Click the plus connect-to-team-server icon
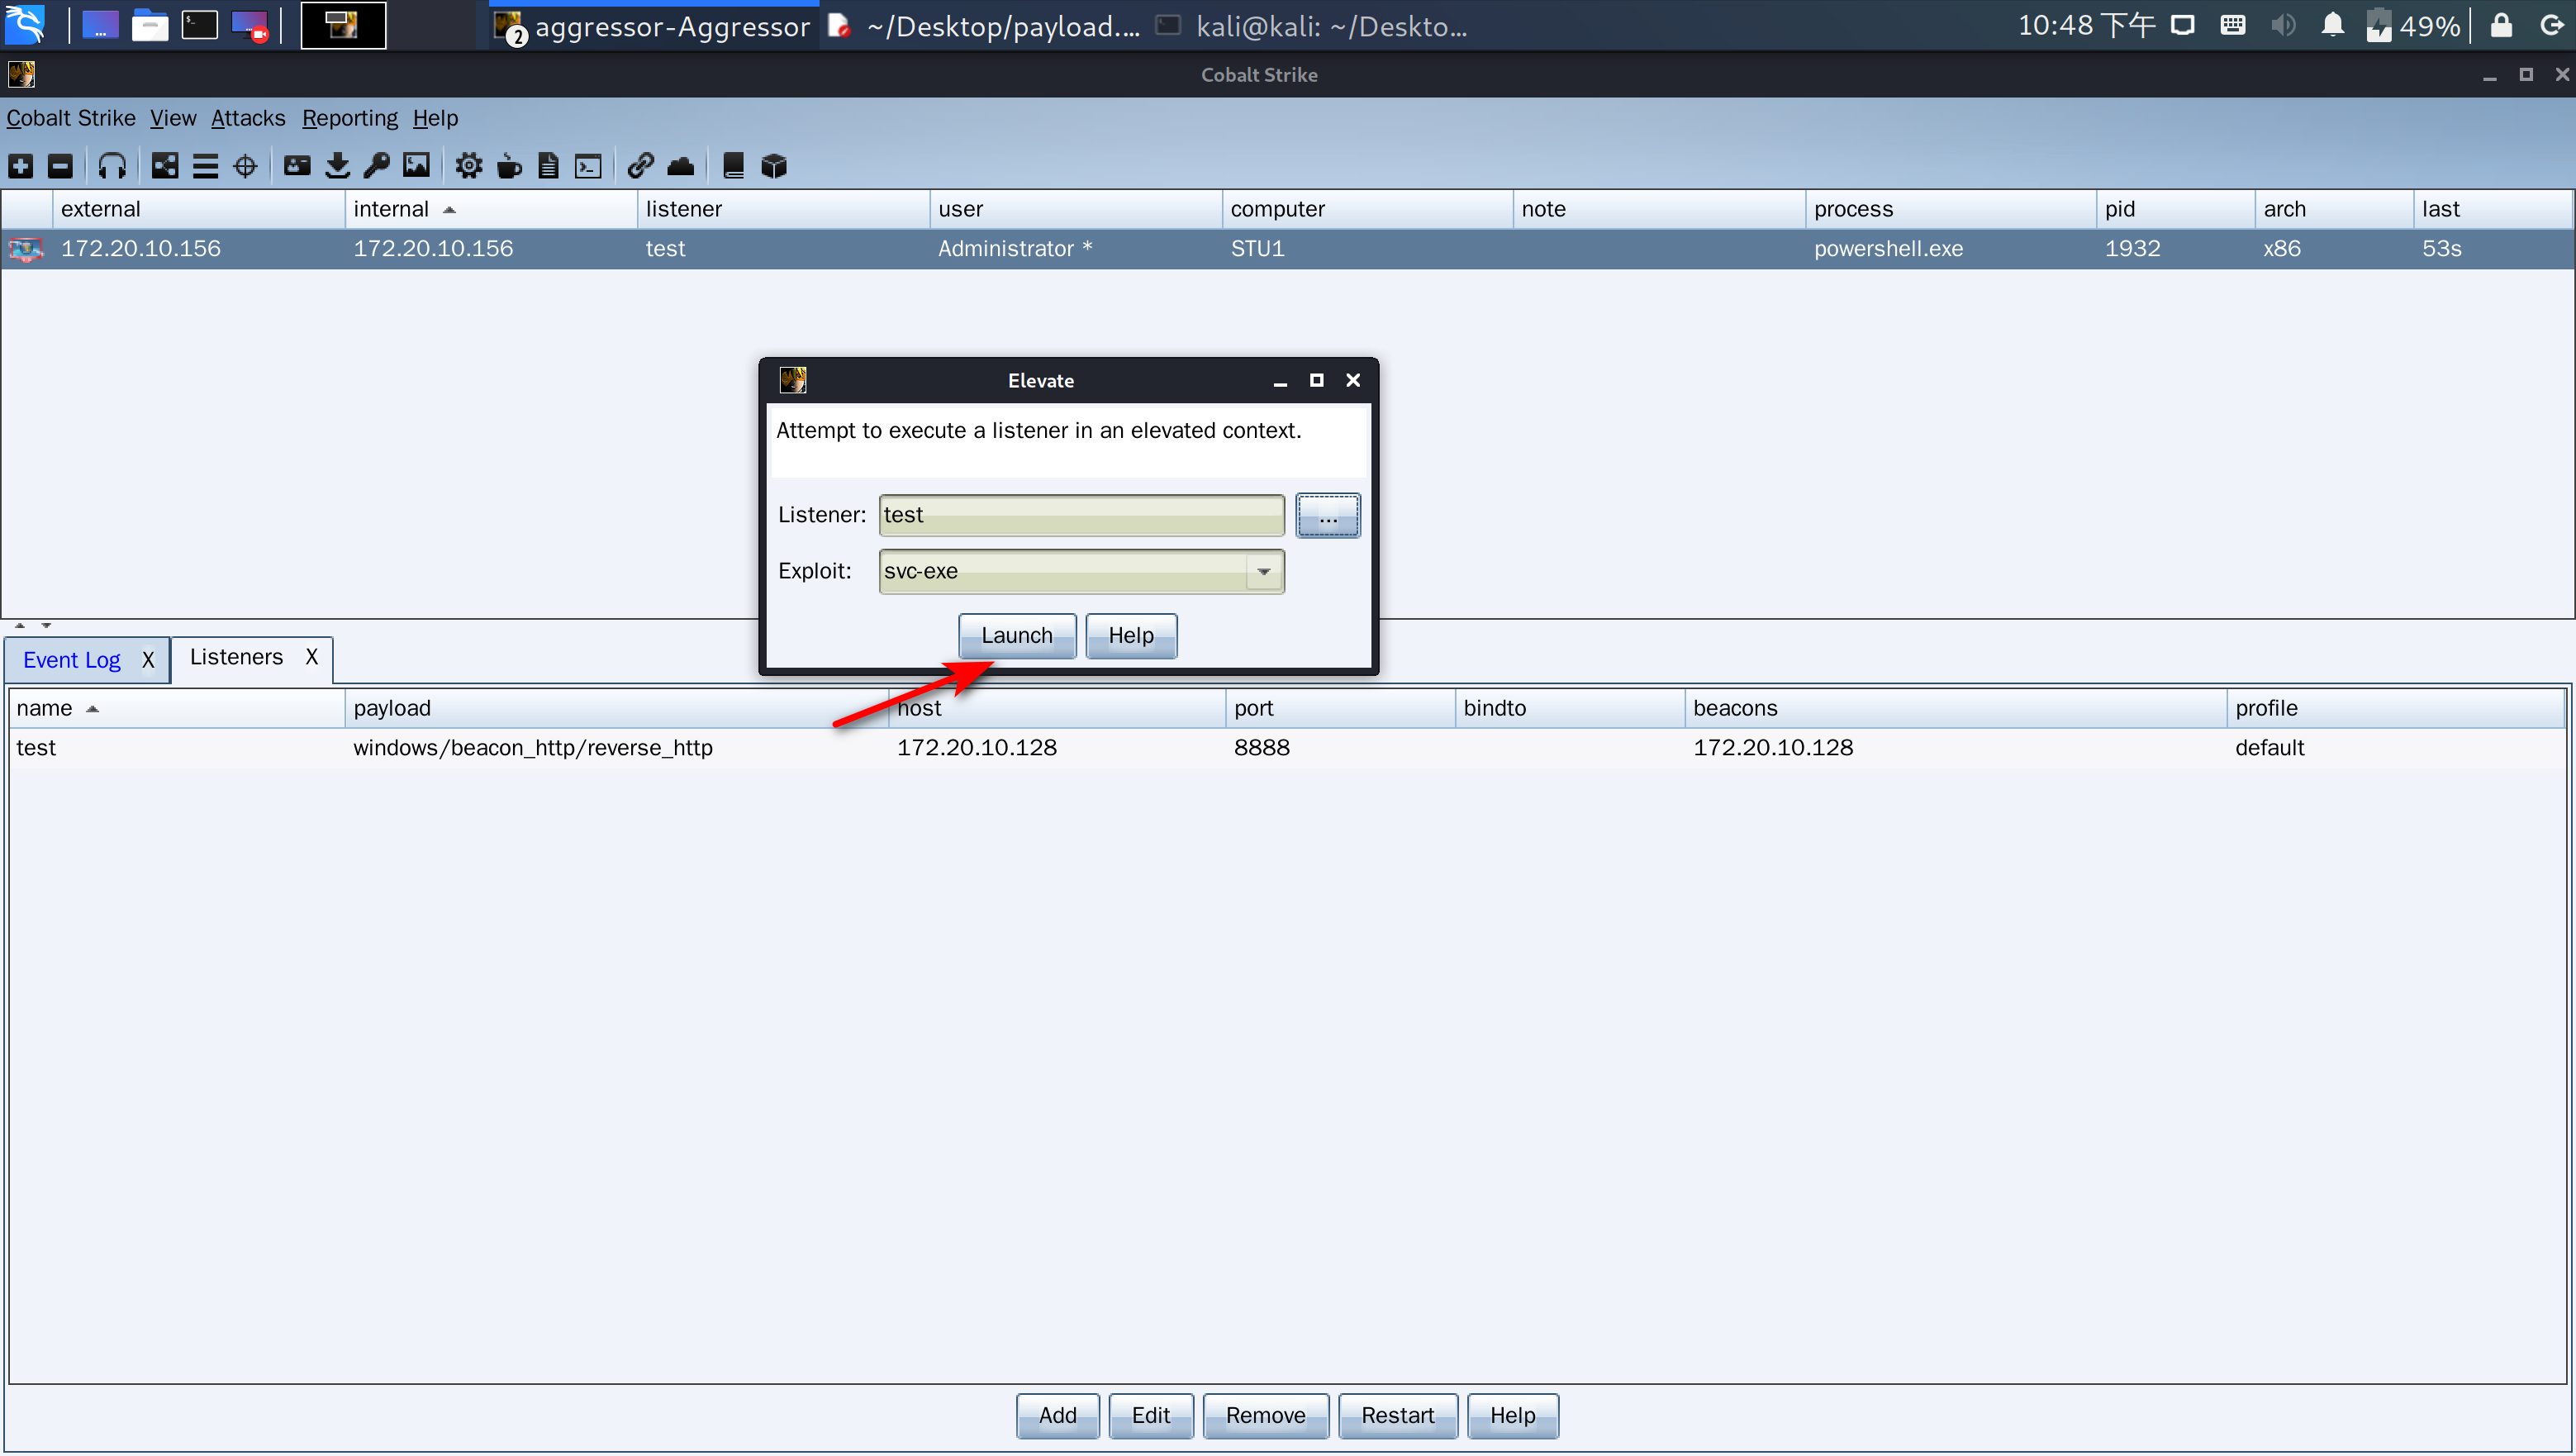This screenshot has height=1456, width=2576. tap(21, 166)
